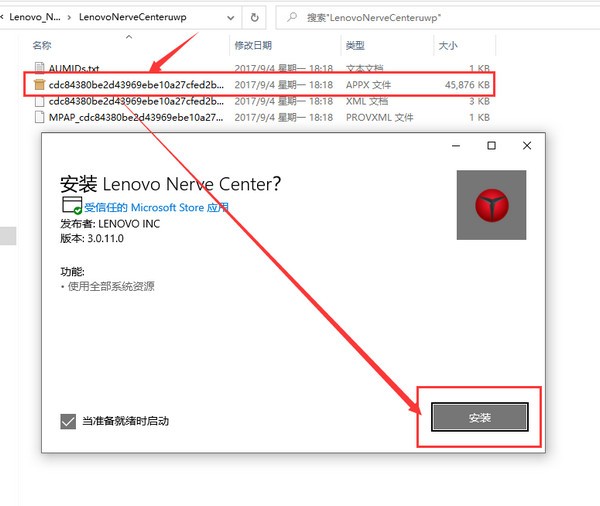600x506 pixels.
Task: Select the AUMIDs.txt file
Action: 73,69
